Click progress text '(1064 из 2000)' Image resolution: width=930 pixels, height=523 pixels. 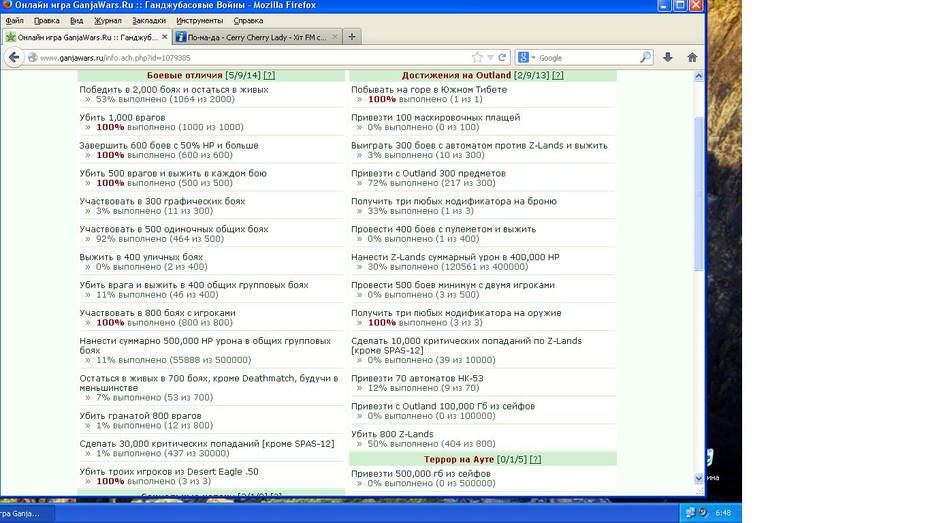tap(199, 99)
